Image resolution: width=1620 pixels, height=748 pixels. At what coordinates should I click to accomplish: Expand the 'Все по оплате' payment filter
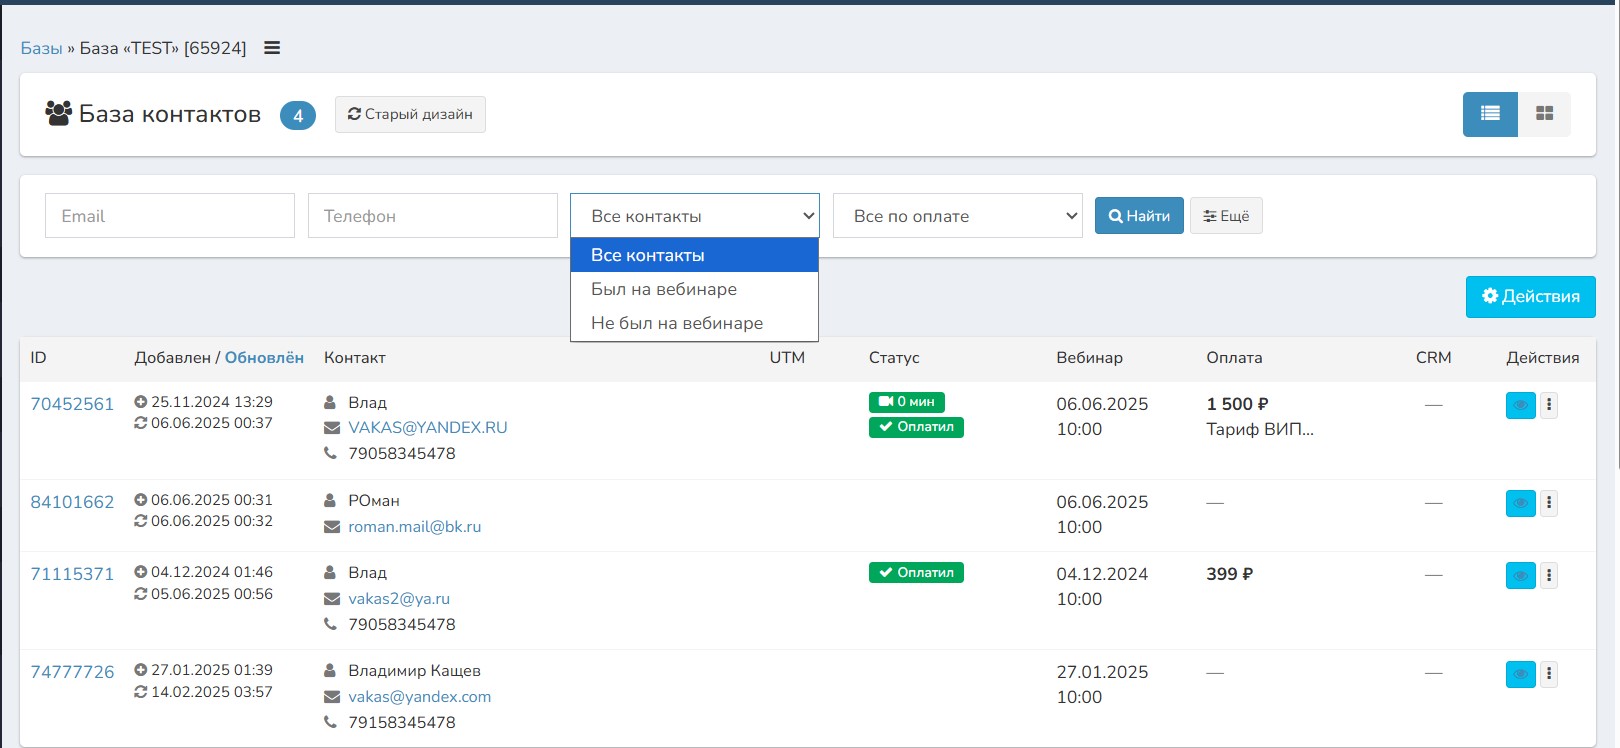point(957,216)
